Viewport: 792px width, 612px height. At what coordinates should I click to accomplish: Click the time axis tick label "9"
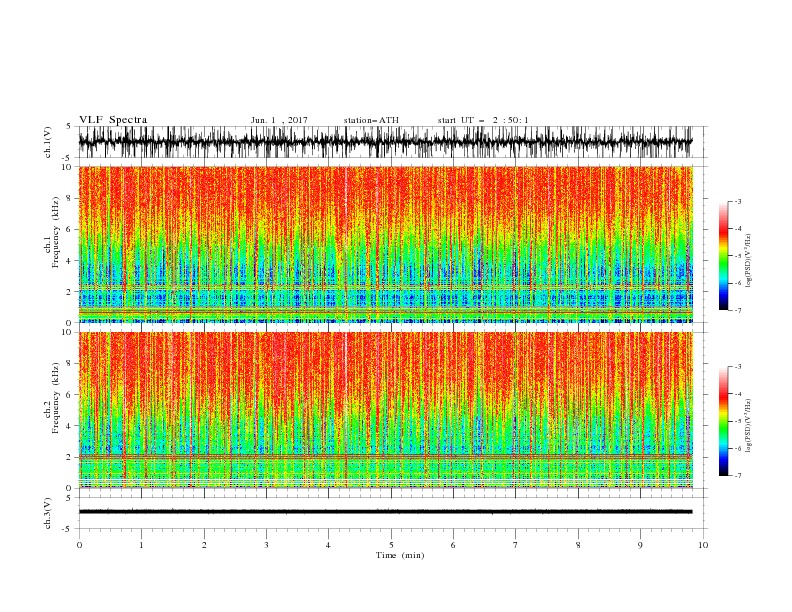640,545
